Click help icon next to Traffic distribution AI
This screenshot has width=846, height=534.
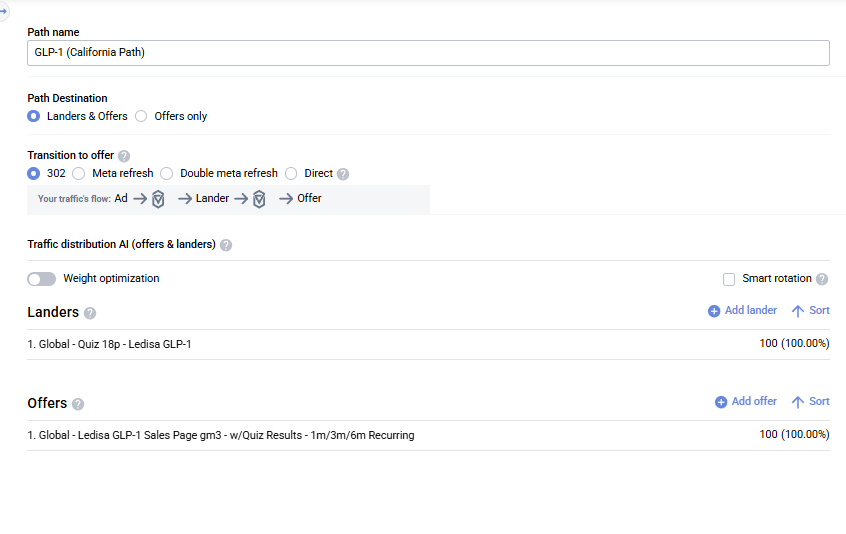tap(226, 245)
